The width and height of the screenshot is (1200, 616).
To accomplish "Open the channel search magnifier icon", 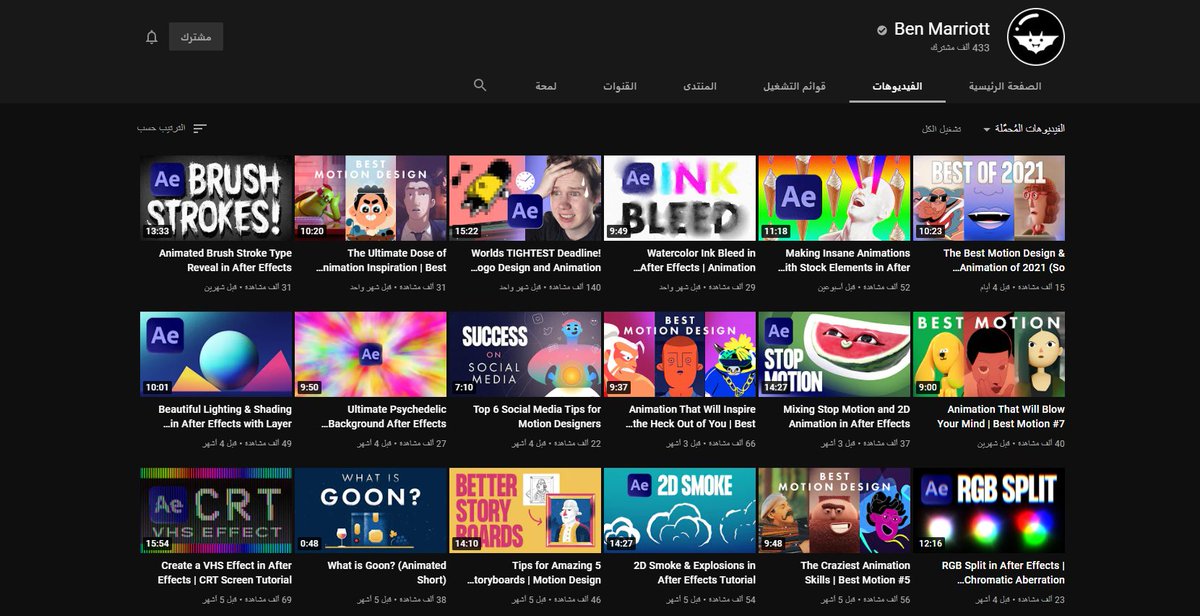I will (x=480, y=86).
